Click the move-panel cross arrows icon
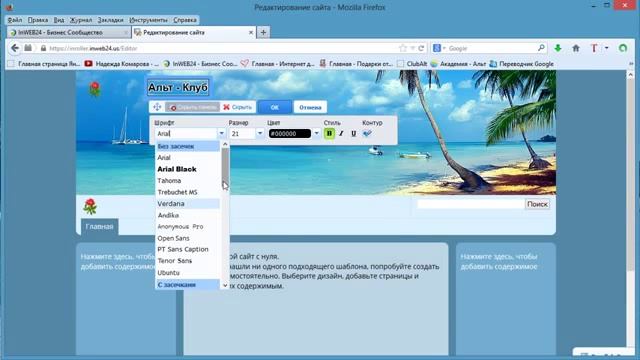Viewport: 640px width, 360px height. pos(157,107)
